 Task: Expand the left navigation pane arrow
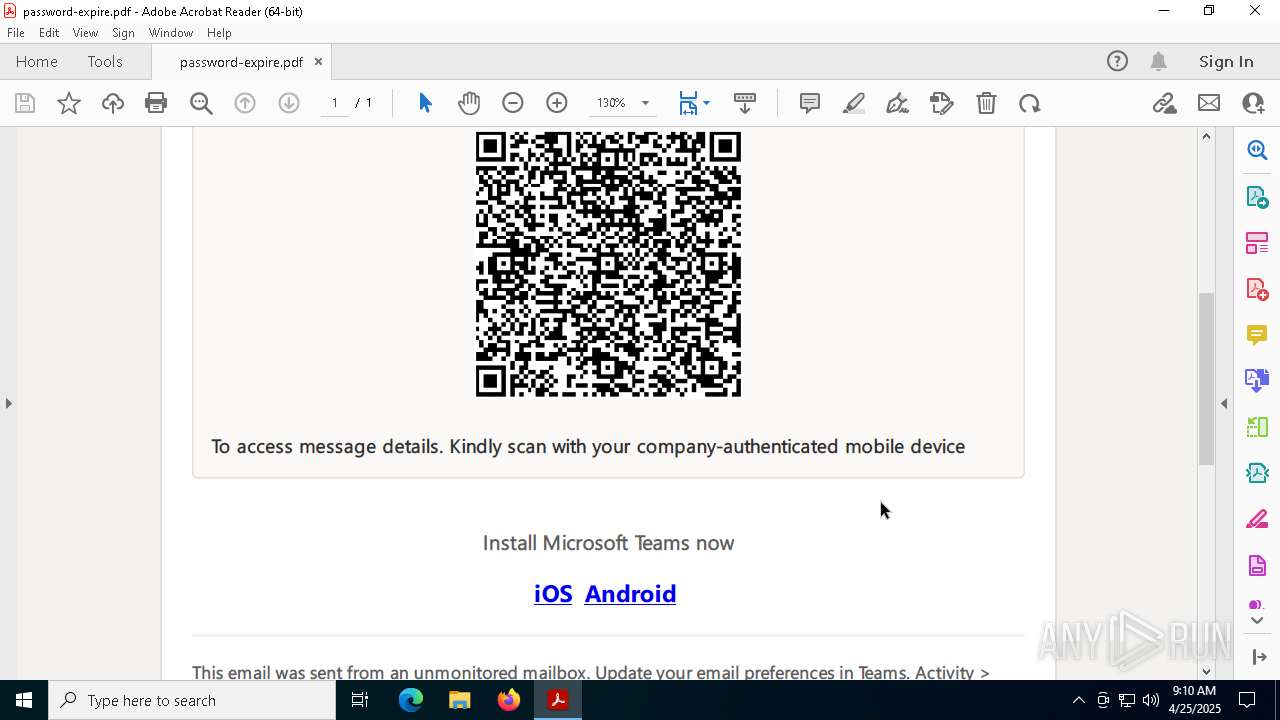point(8,403)
